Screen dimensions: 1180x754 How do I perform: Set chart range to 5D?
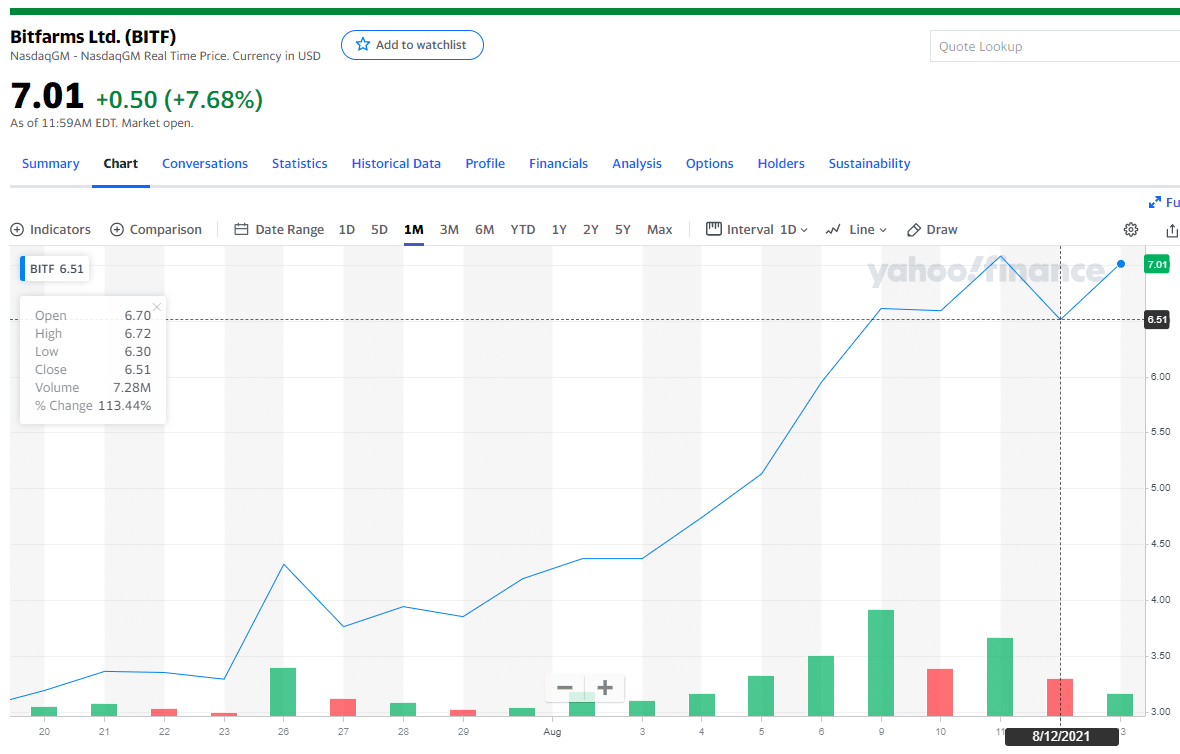379,230
